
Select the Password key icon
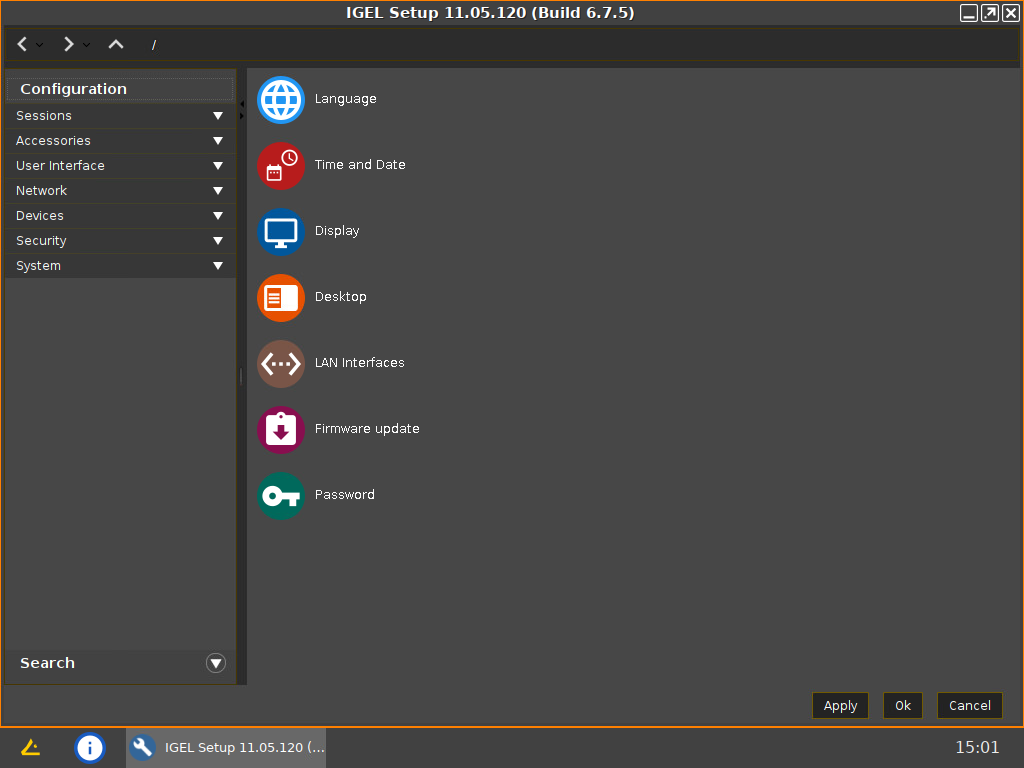[280, 495]
